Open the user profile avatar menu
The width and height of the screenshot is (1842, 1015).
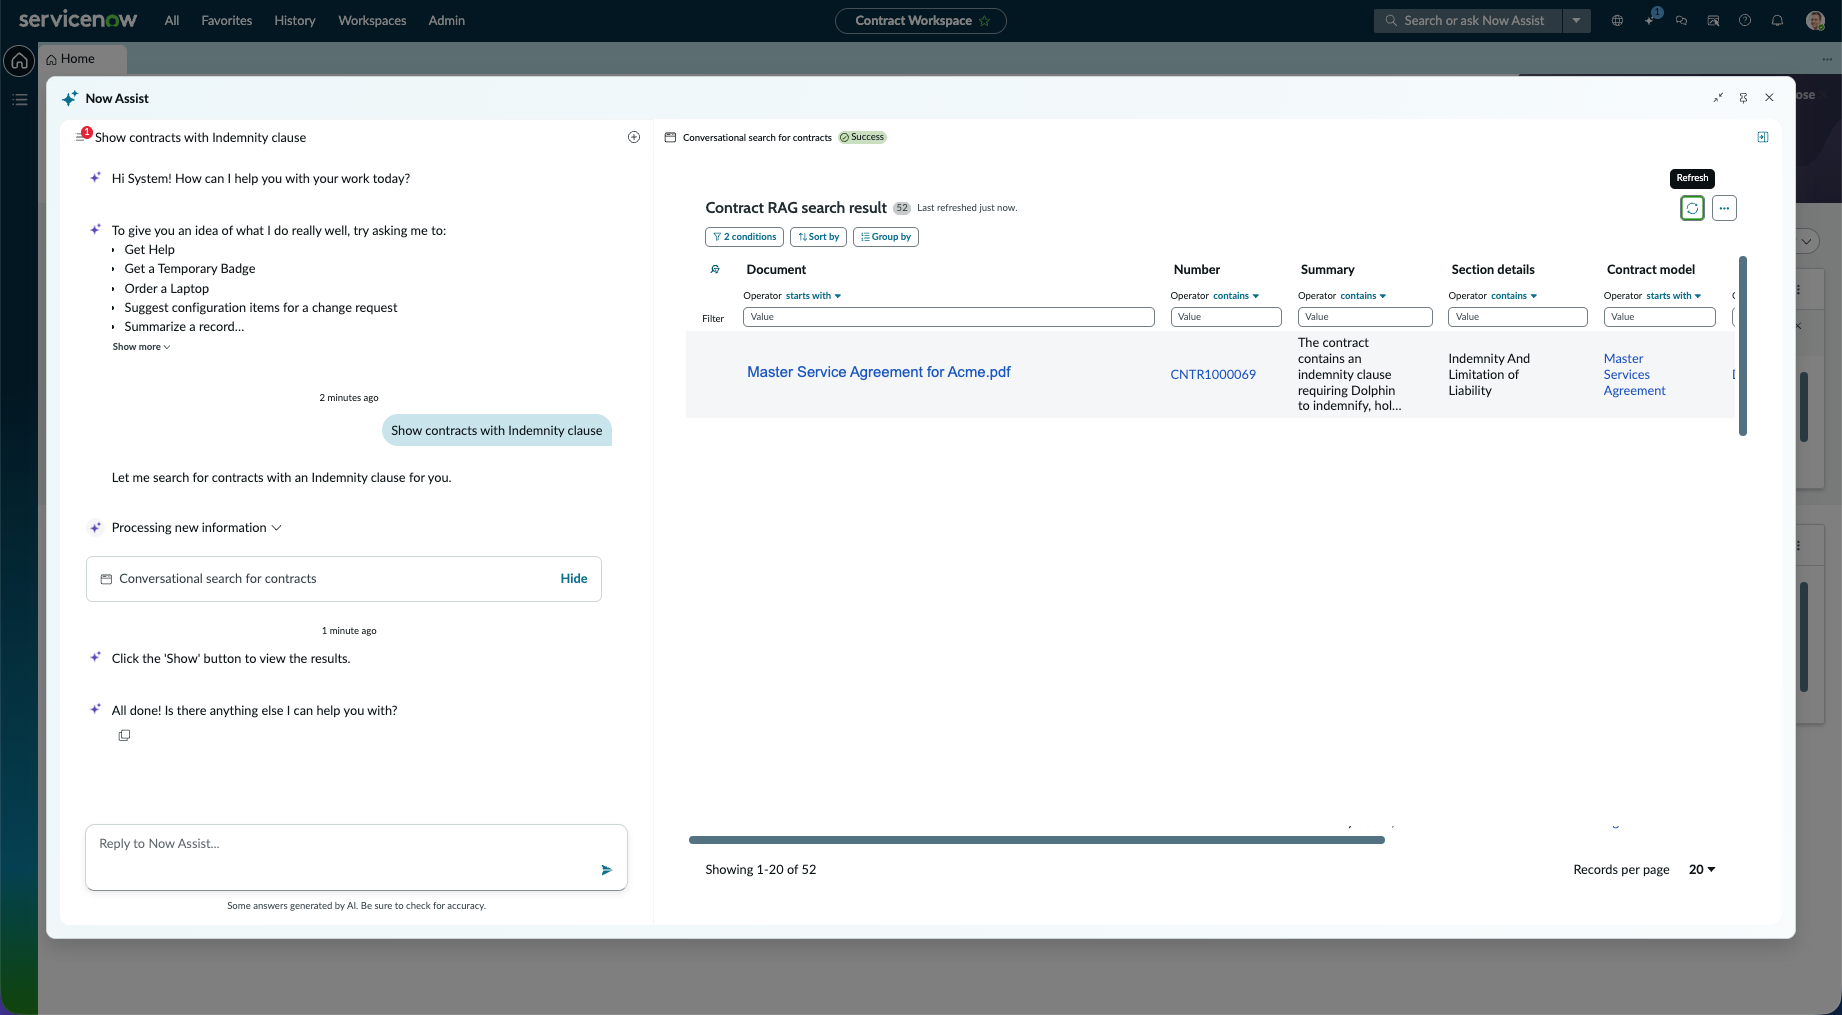(x=1816, y=20)
